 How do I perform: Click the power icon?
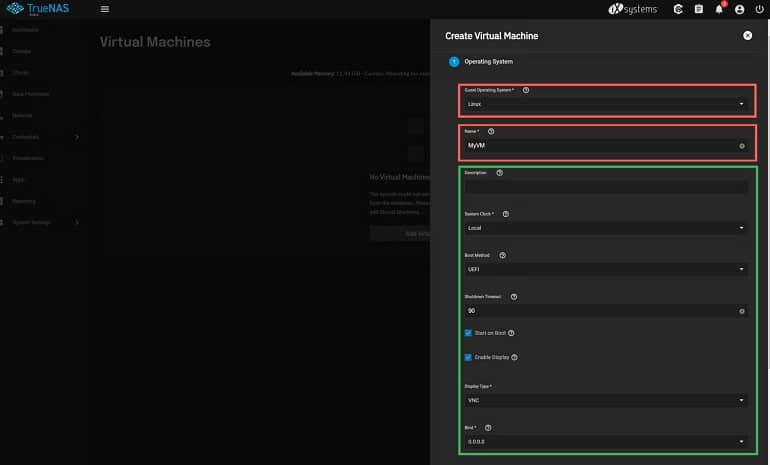[x=759, y=9]
